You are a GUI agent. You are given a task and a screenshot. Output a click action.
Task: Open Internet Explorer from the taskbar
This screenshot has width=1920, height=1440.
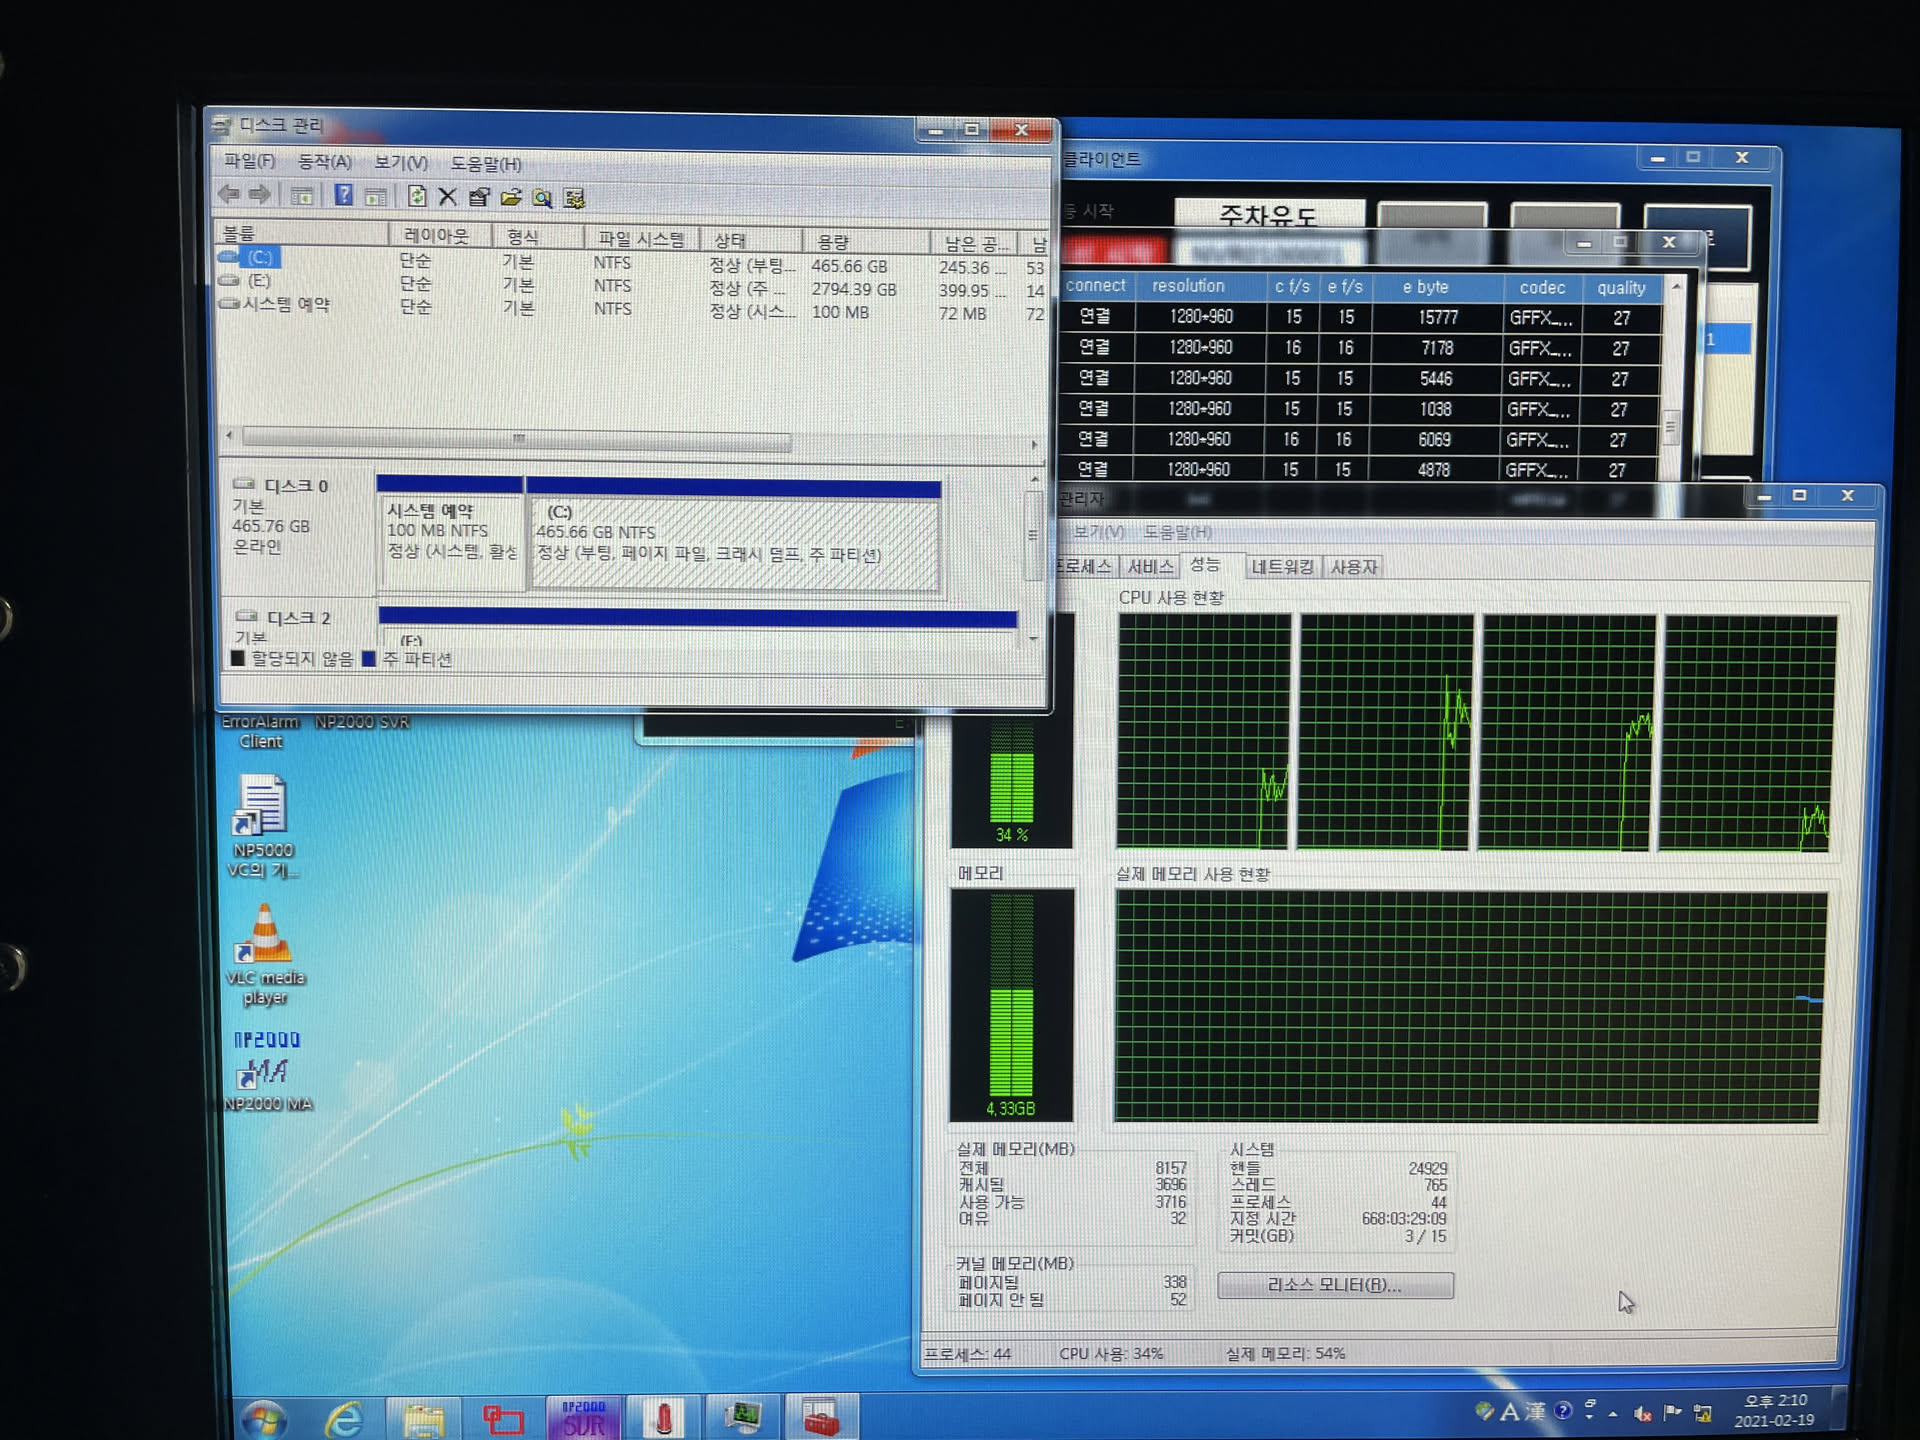click(344, 1419)
